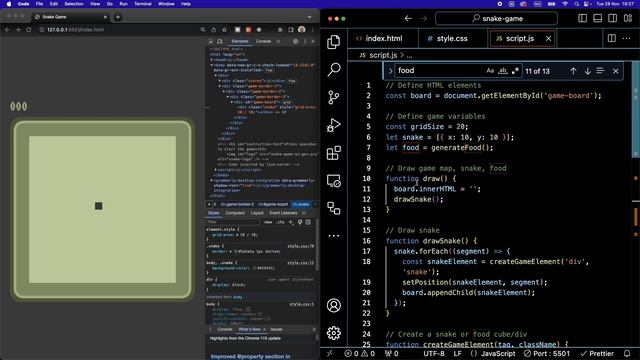Click the inspect element picker in DevTools

pyautogui.click(x=211, y=42)
